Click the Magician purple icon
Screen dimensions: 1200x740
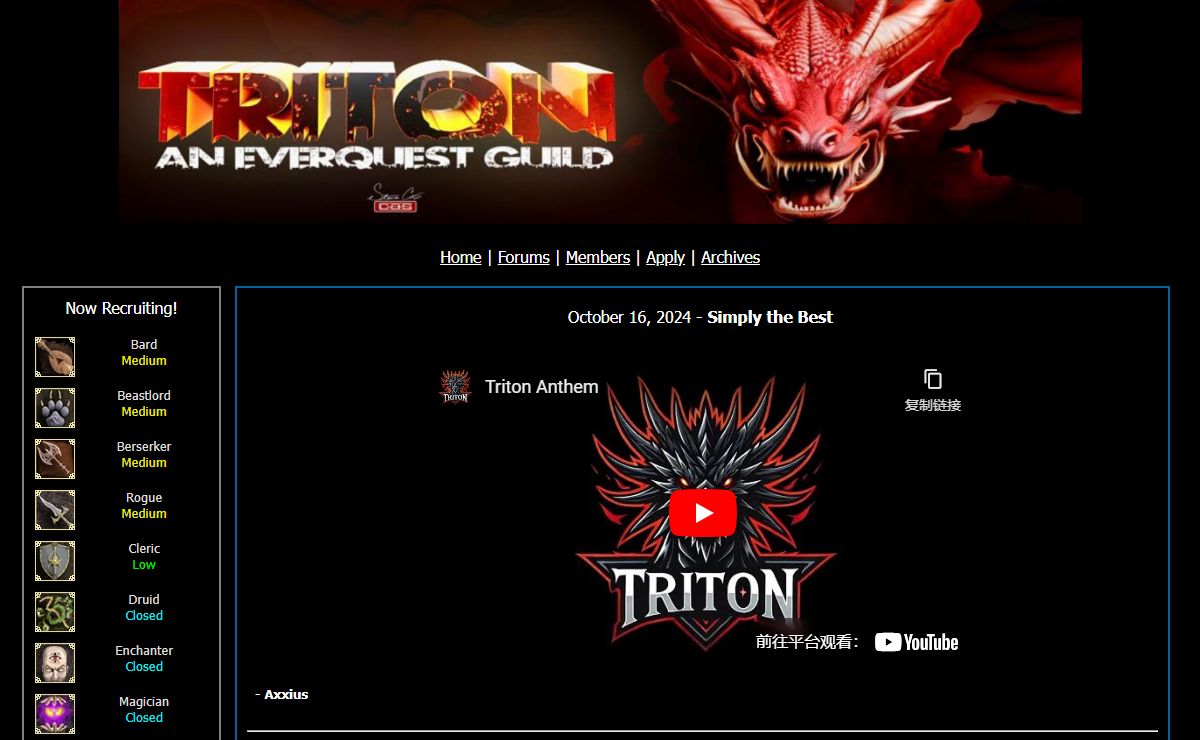(55, 714)
